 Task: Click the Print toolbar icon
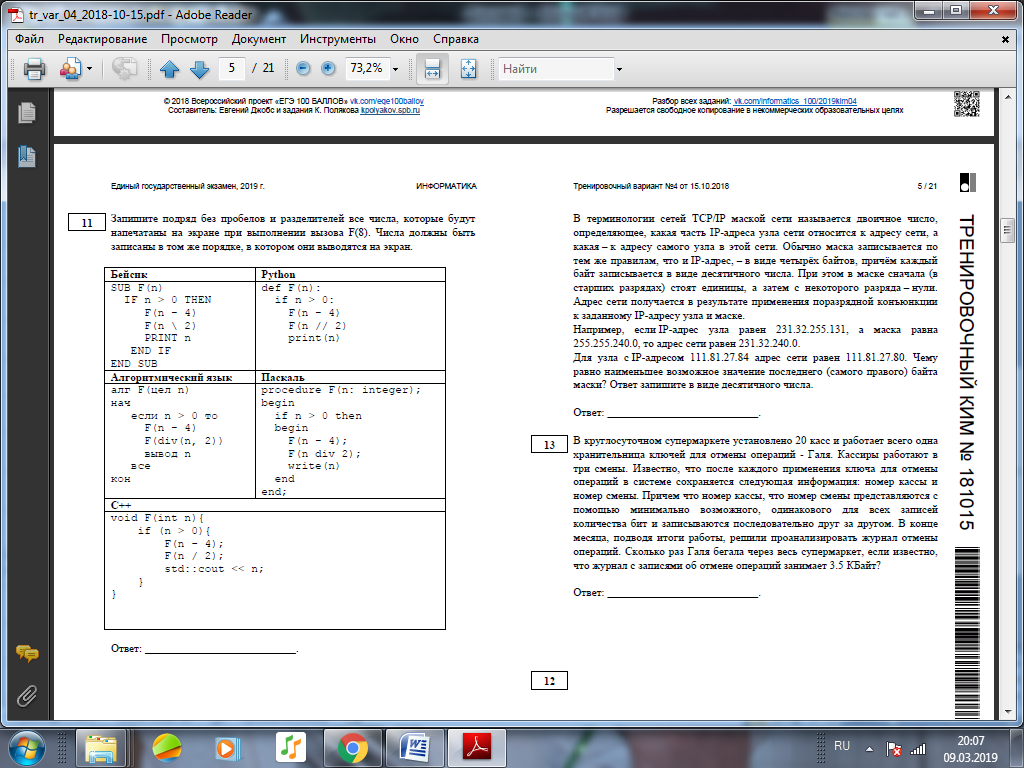[x=35, y=68]
